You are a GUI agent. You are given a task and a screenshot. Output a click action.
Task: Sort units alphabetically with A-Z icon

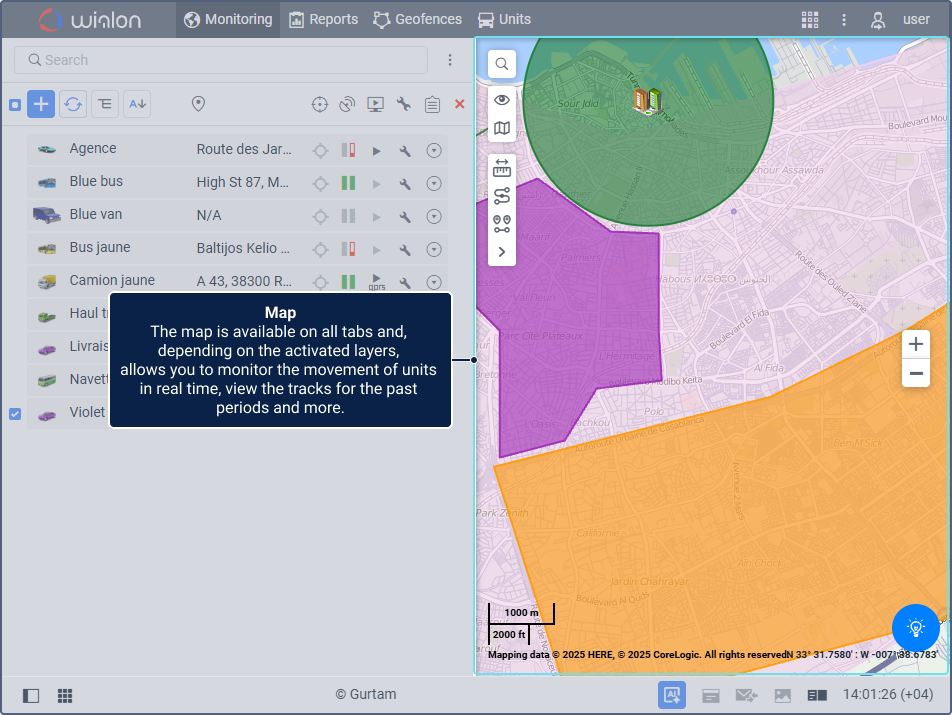[137, 104]
